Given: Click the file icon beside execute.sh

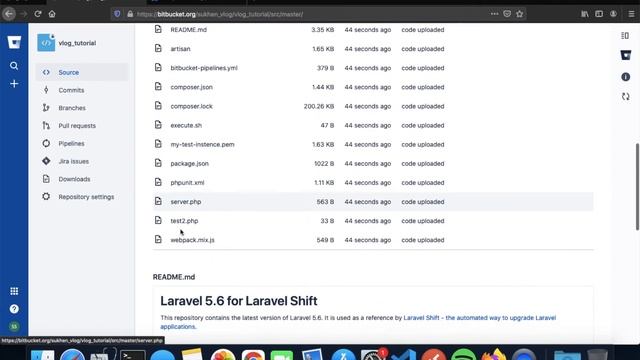Looking at the screenshot, I should point(158,125).
